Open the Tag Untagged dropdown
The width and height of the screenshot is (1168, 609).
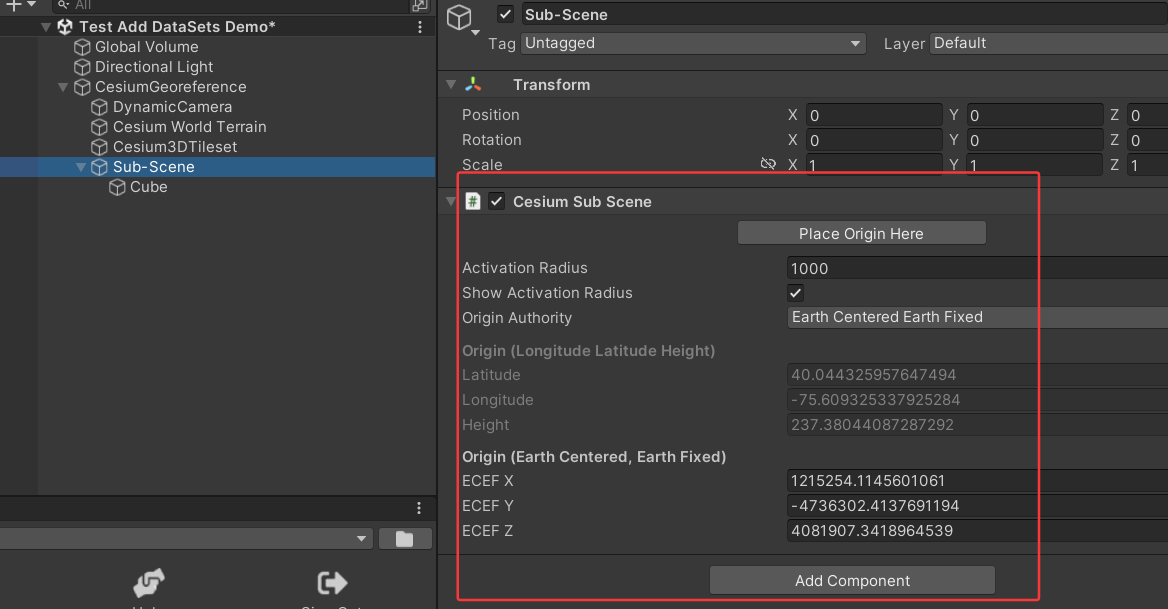(x=693, y=43)
